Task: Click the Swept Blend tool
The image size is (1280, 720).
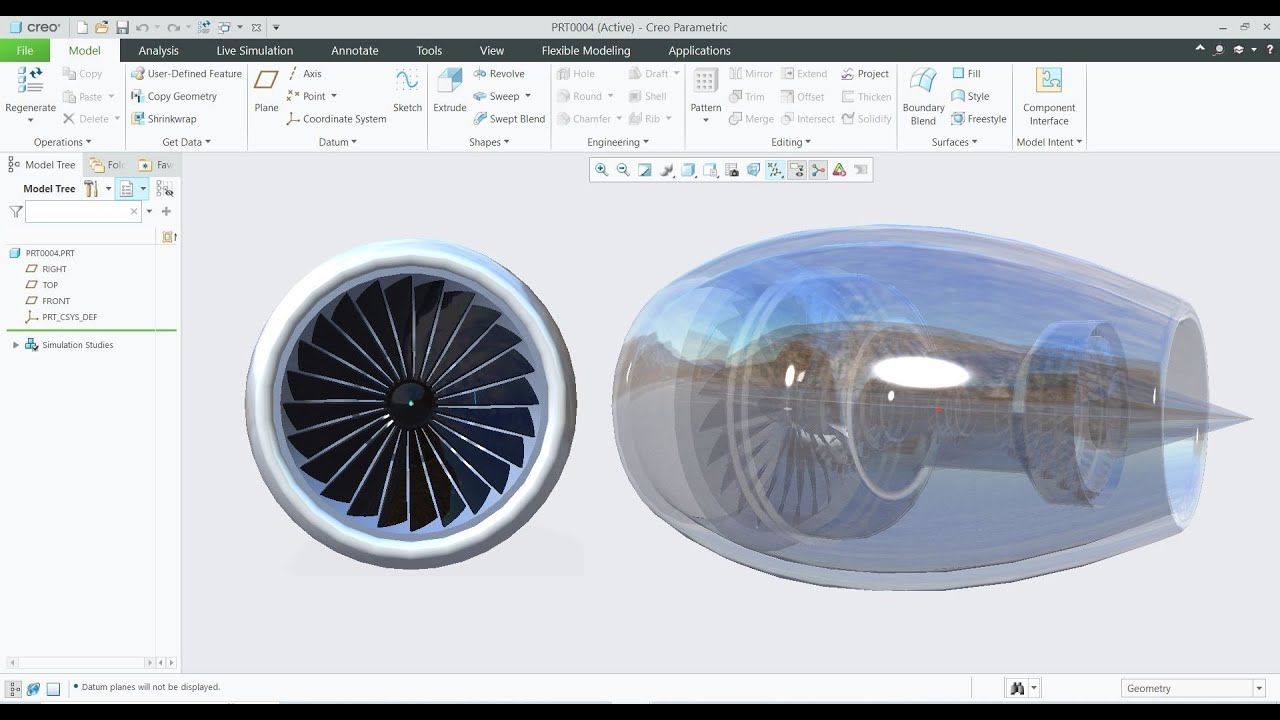Action: (509, 119)
